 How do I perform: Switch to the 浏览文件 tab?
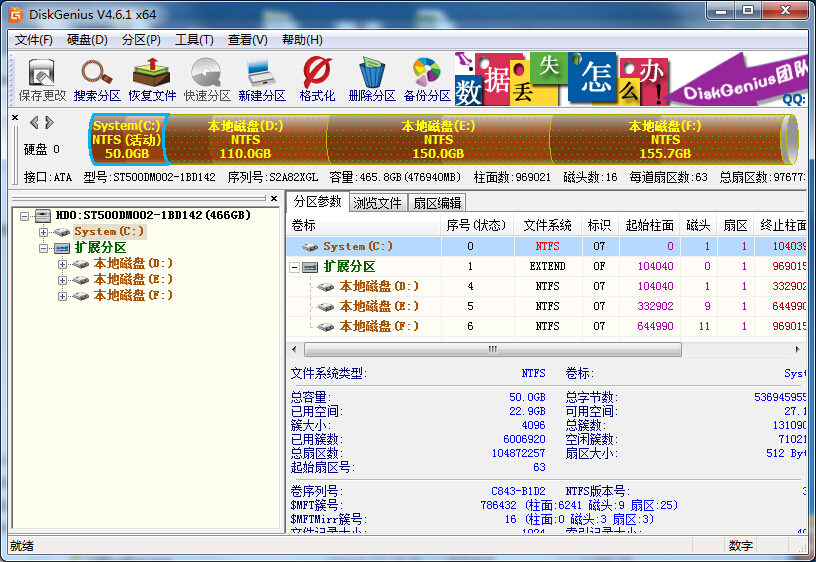(x=377, y=202)
